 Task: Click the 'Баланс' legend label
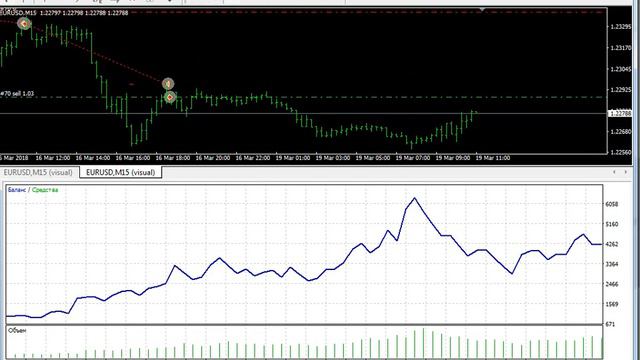point(17,190)
